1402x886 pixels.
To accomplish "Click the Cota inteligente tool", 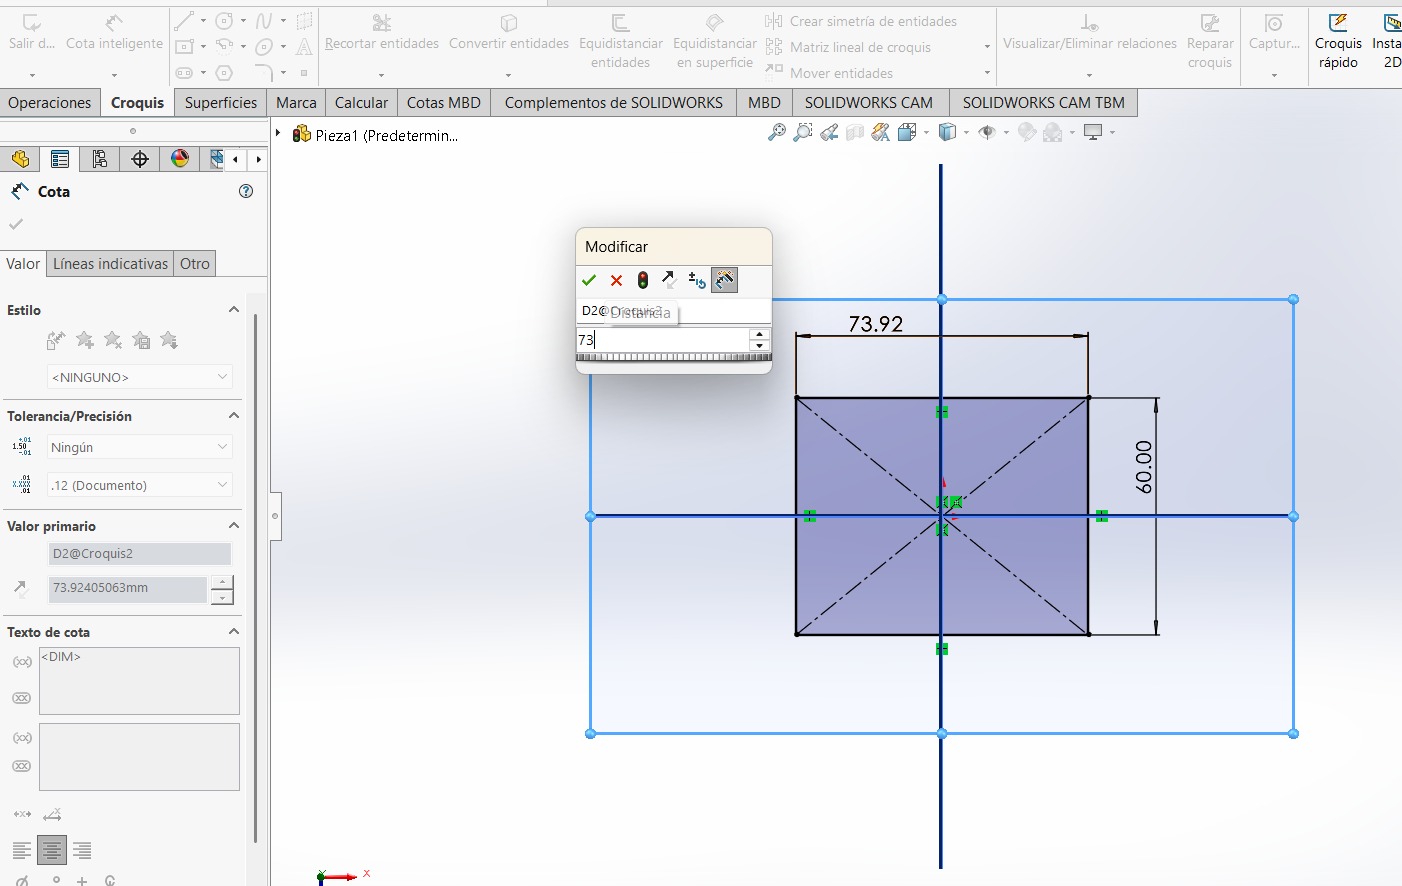I will (114, 34).
